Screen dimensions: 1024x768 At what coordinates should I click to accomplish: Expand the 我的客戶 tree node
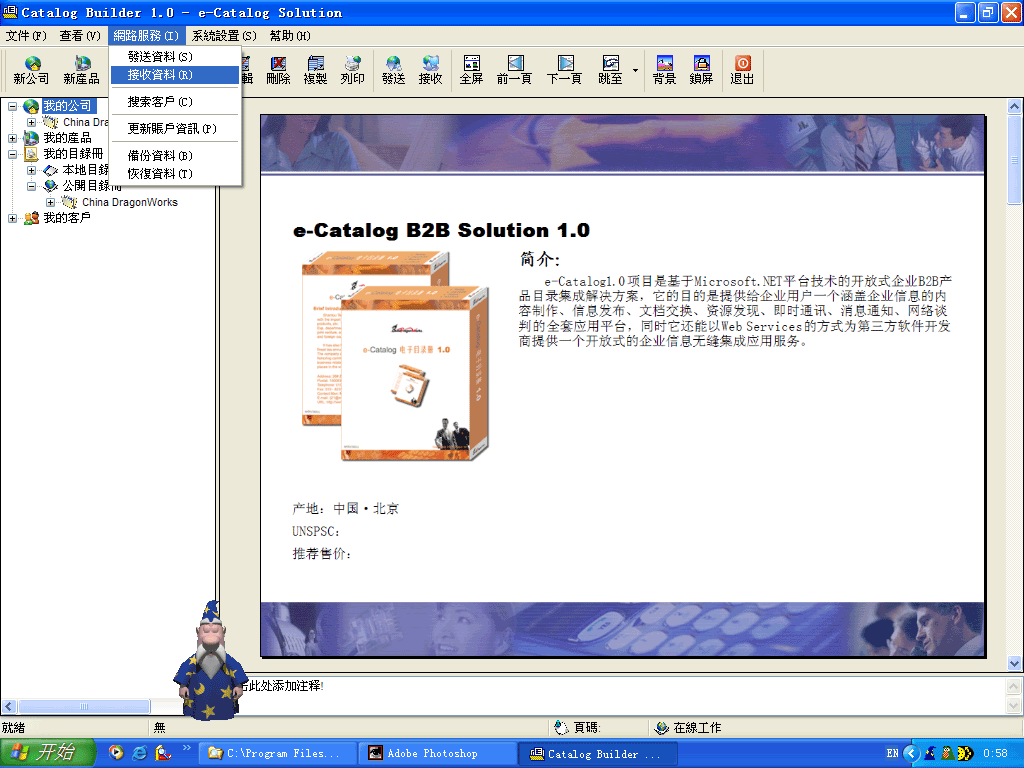(x=12, y=218)
